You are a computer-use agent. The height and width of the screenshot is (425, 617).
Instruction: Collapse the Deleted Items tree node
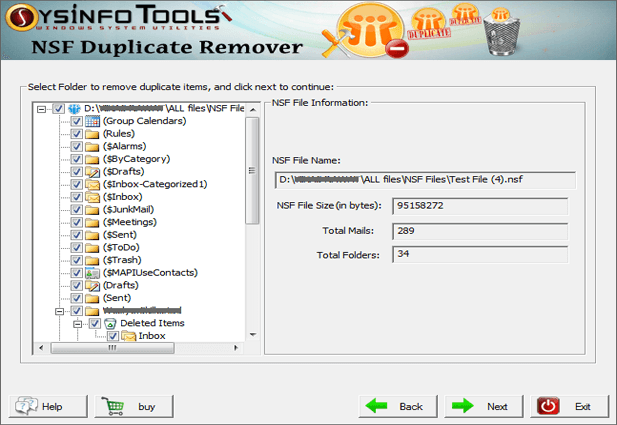pos(78,324)
